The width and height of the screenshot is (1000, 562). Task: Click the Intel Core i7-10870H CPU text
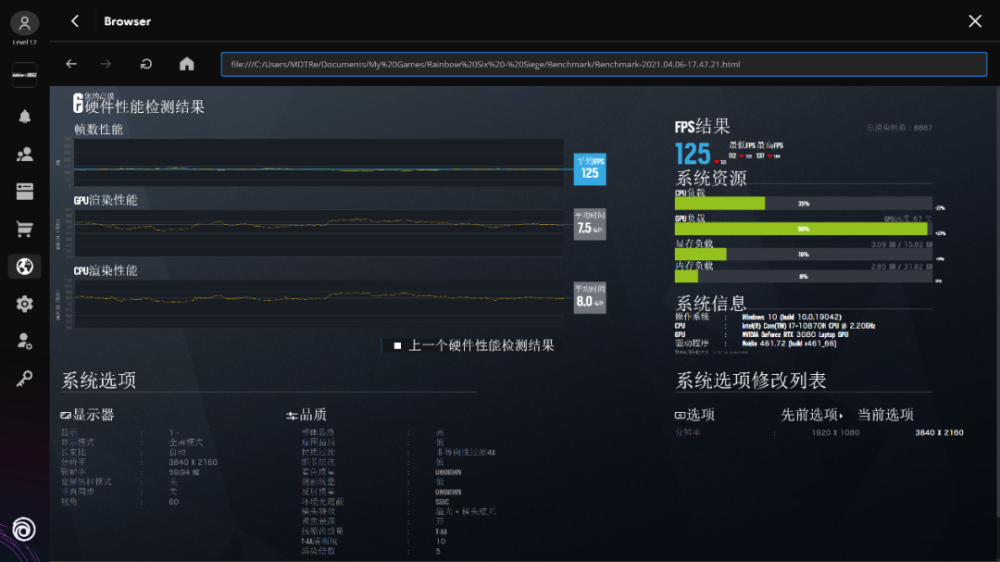(x=808, y=326)
